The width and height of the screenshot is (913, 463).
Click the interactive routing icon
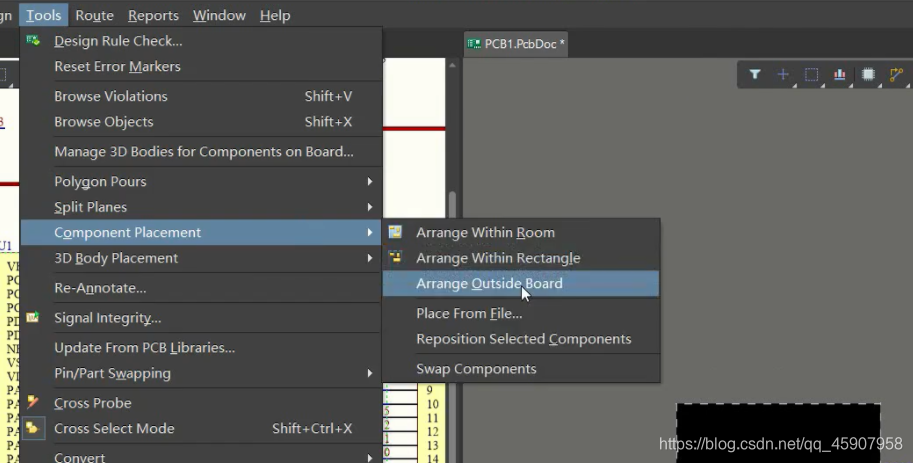coord(896,74)
